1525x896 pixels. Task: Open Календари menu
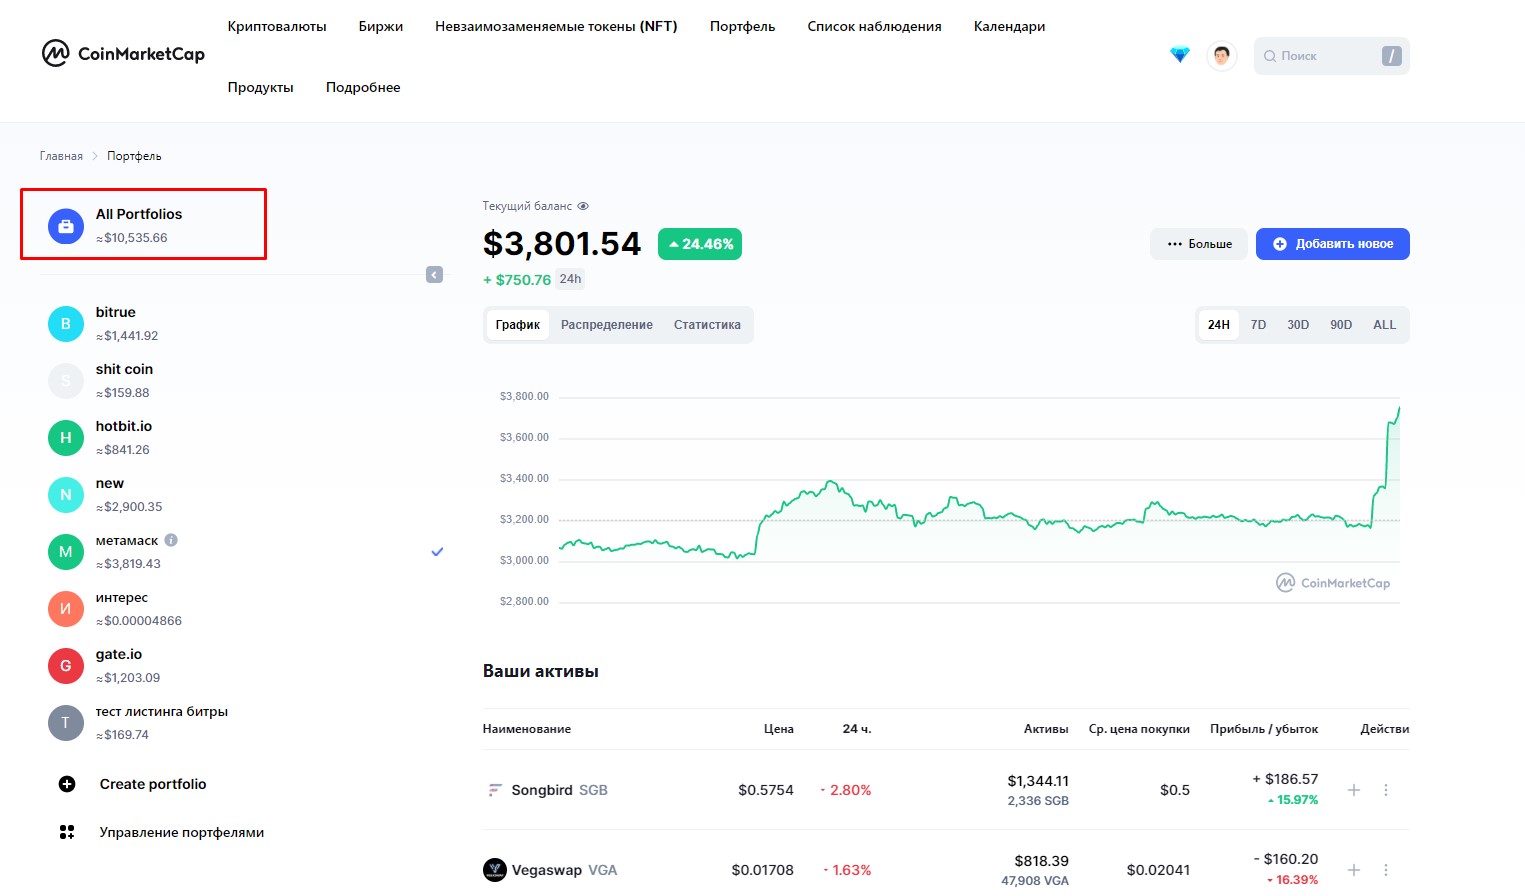tap(1010, 26)
